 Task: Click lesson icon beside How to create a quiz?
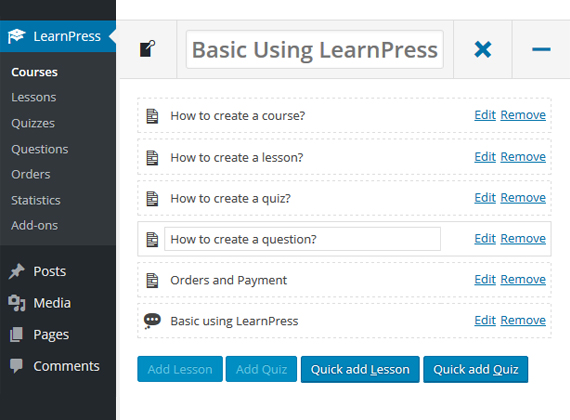tap(152, 199)
